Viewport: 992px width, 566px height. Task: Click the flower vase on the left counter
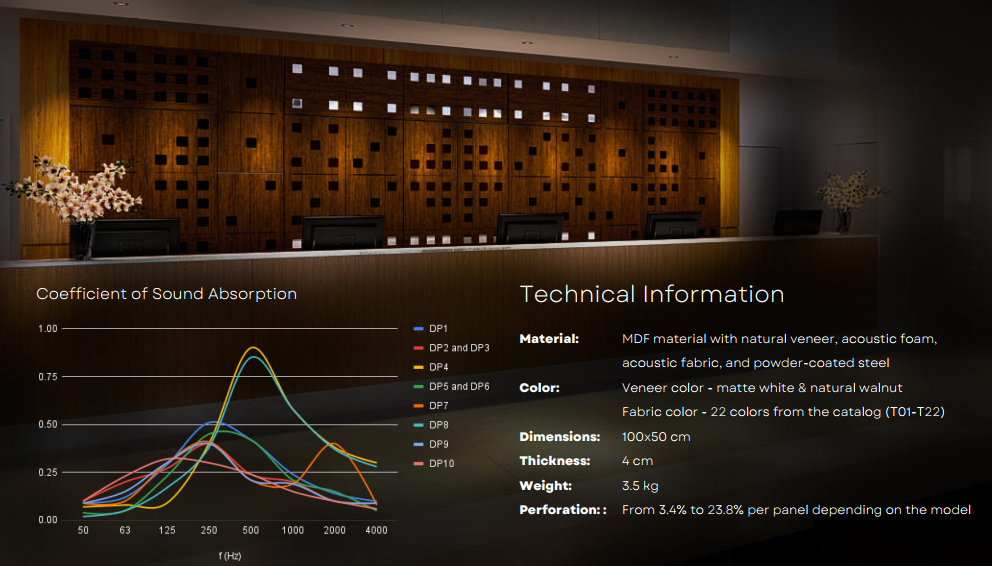[x=80, y=237]
